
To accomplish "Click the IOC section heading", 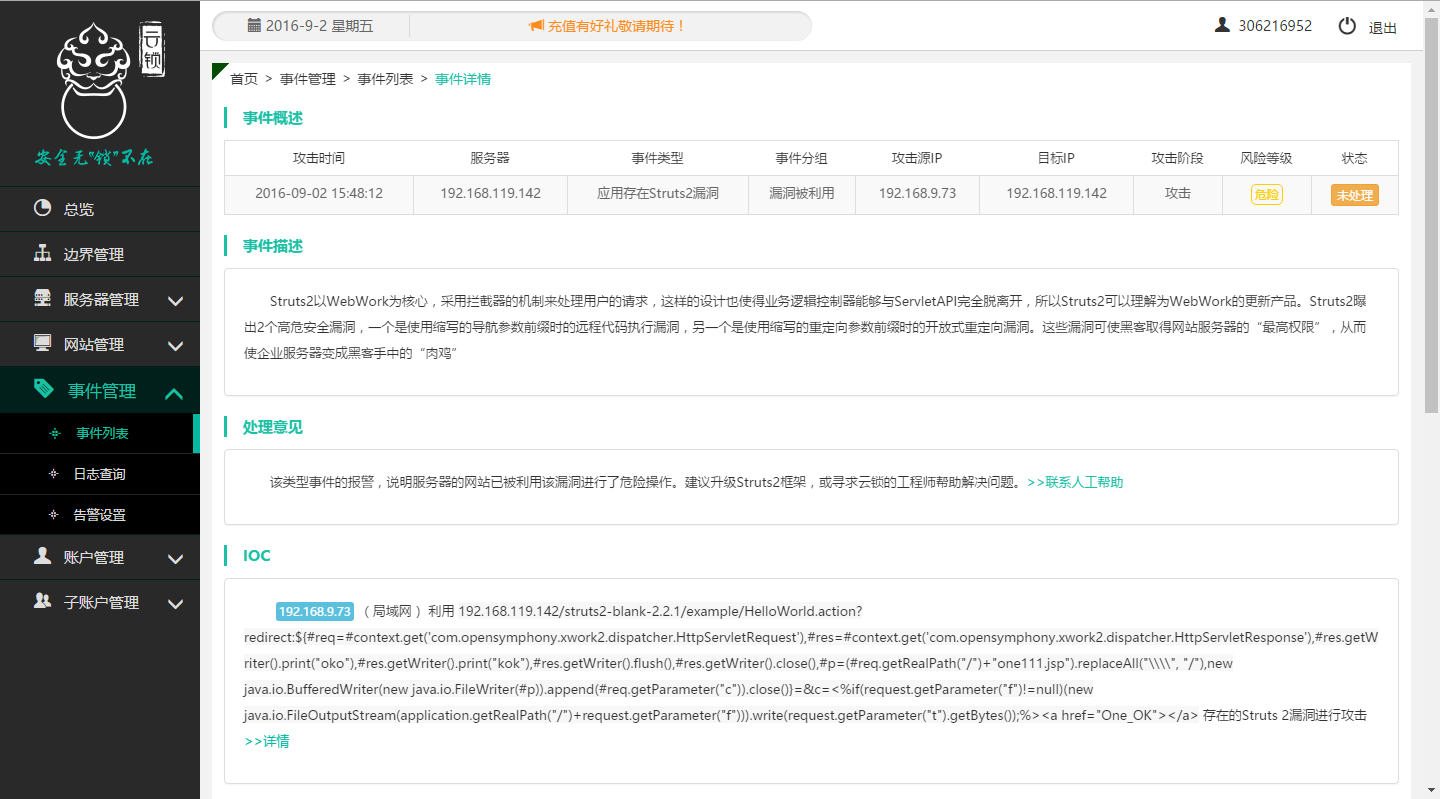I will (x=257, y=556).
